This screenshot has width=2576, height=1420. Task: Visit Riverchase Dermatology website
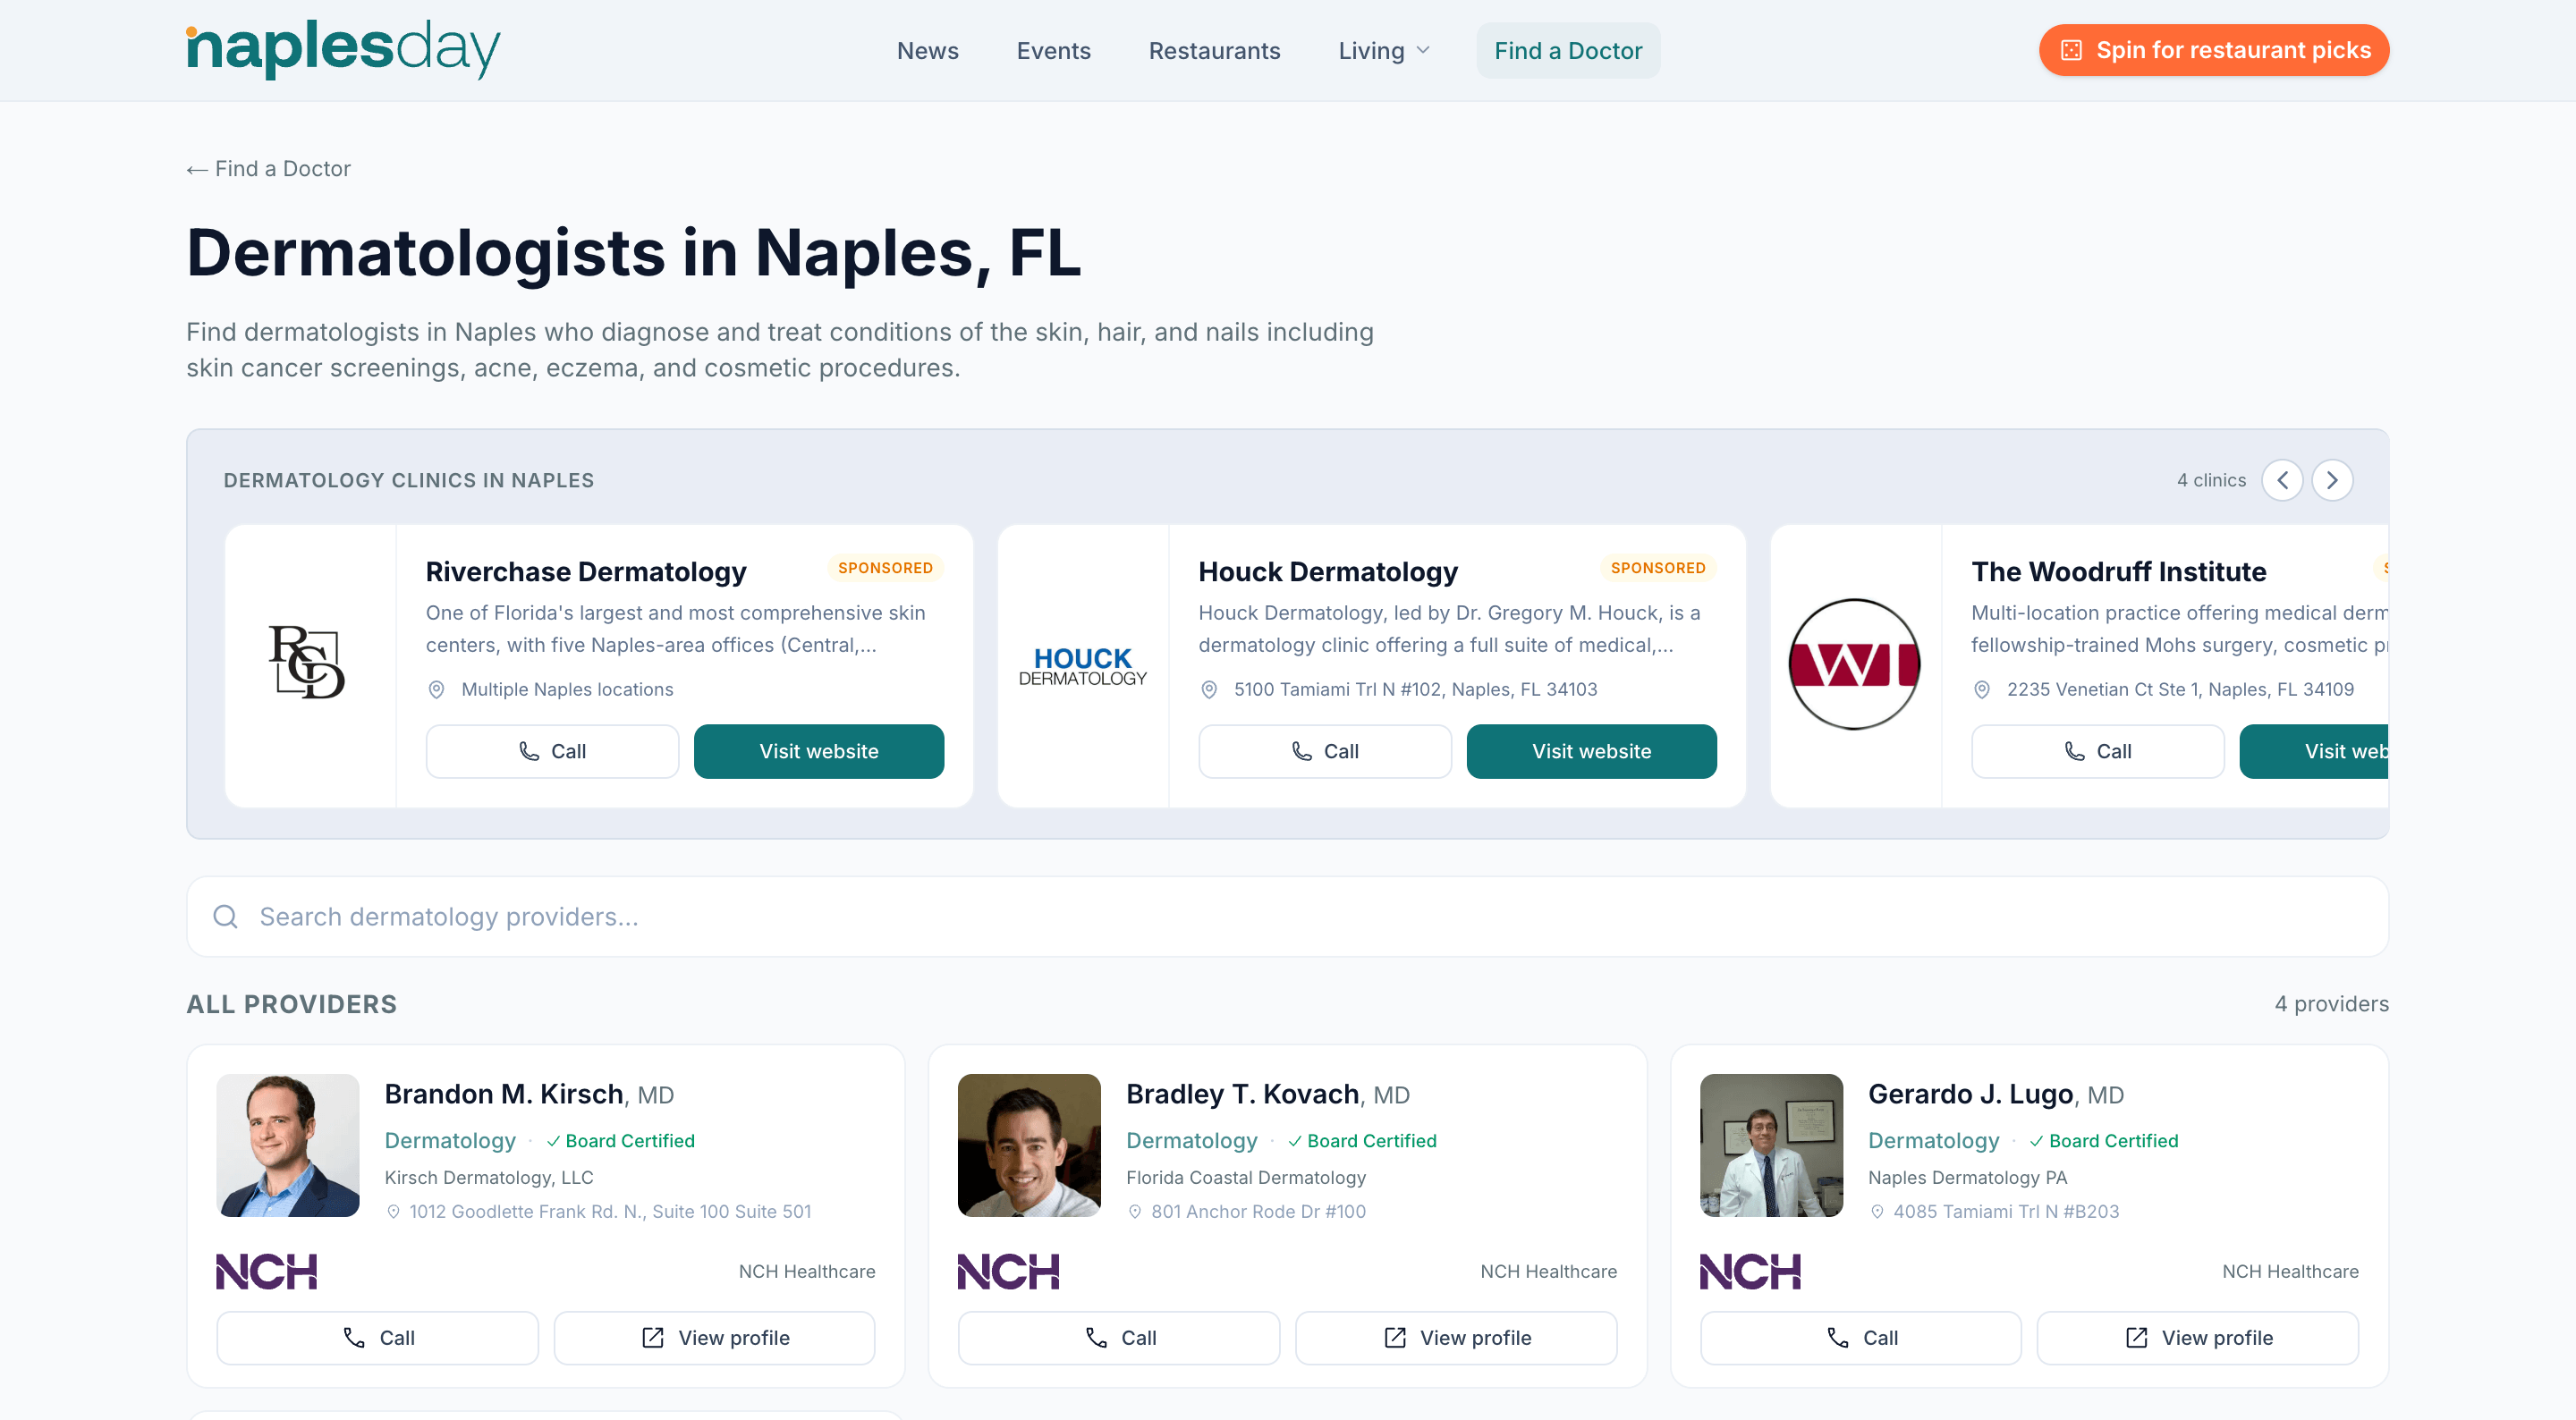(x=819, y=751)
